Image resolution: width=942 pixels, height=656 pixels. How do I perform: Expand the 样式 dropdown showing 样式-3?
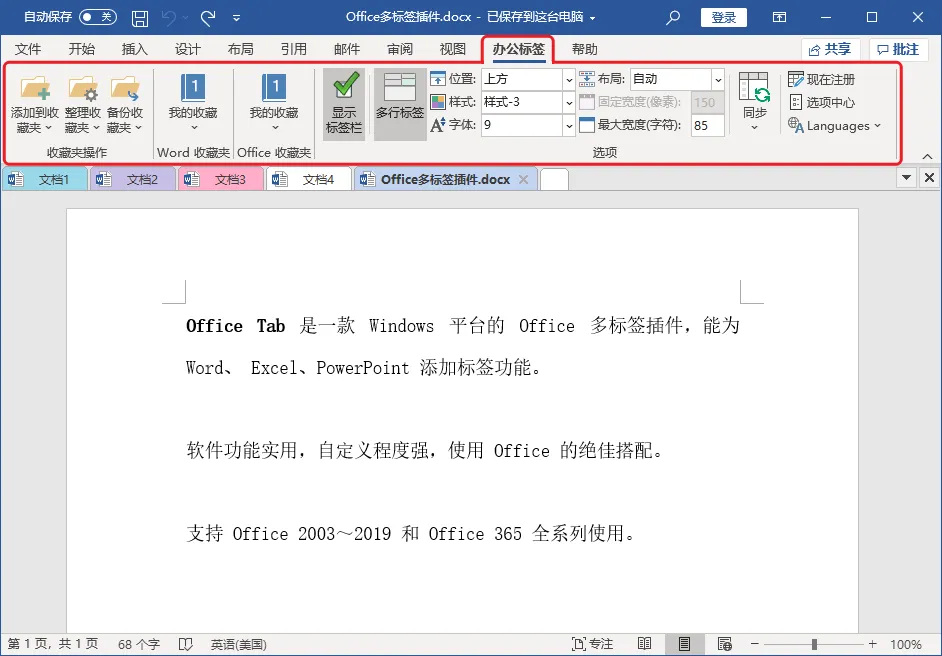(x=569, y=103)
